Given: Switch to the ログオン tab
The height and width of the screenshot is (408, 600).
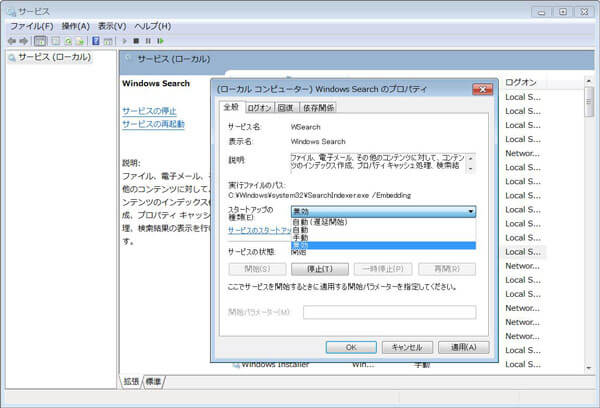Looking at the screenshot, I should pyautogui.click(x=259, y=108).
